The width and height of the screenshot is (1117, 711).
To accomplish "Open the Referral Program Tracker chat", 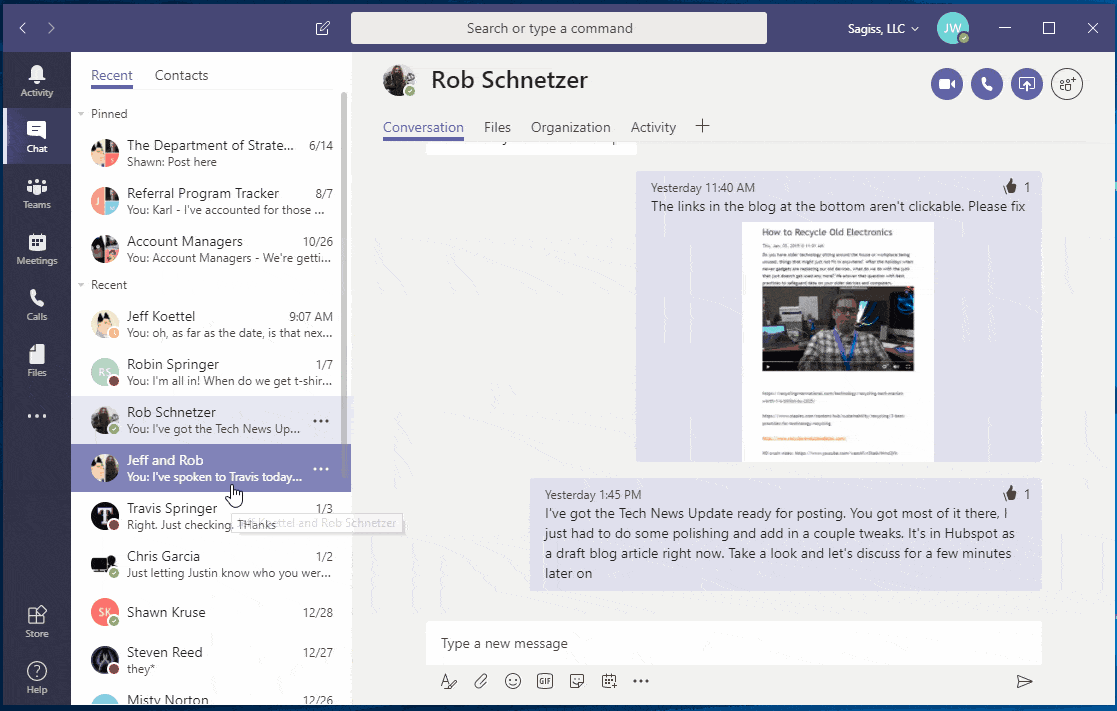I will pyautogui.click(x=211, y=201).
